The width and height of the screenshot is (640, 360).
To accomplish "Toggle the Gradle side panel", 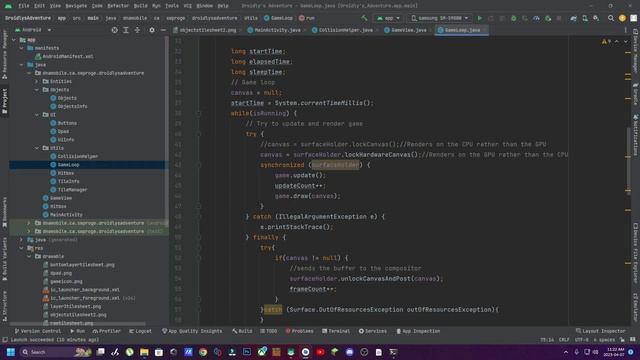I will (x=636, y=94).
